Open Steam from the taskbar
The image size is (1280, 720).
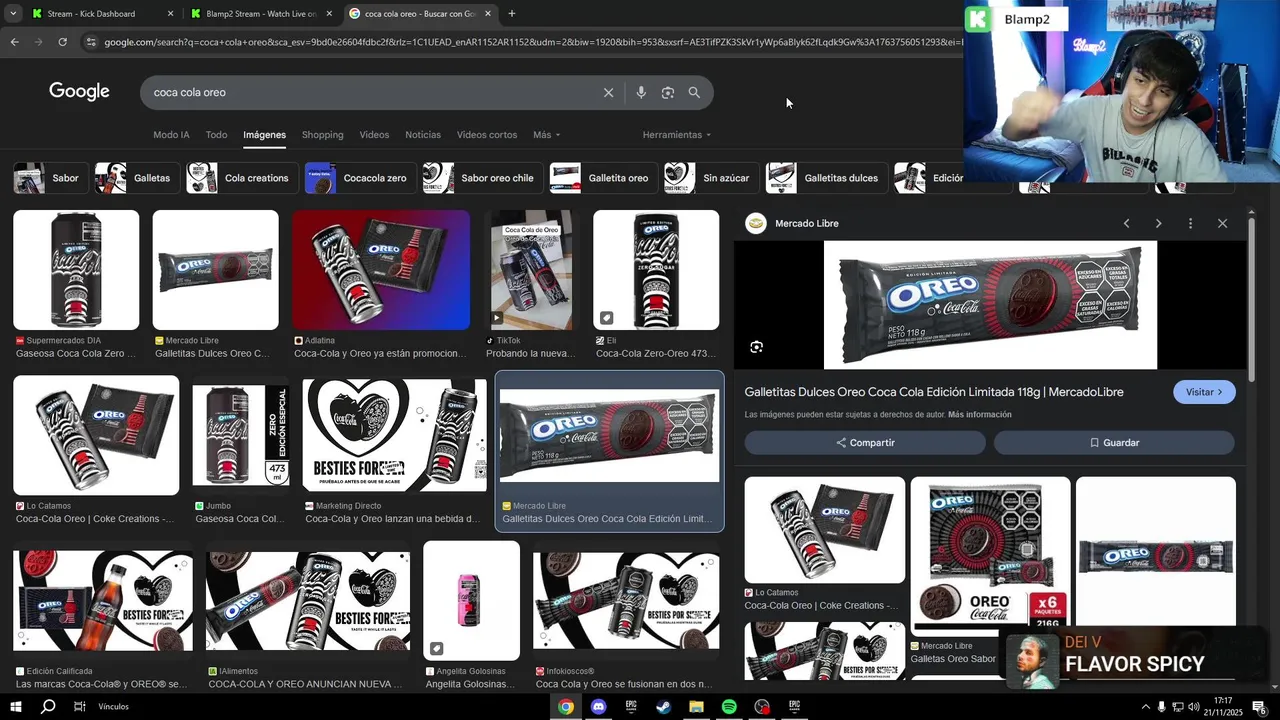pos(663,707)
